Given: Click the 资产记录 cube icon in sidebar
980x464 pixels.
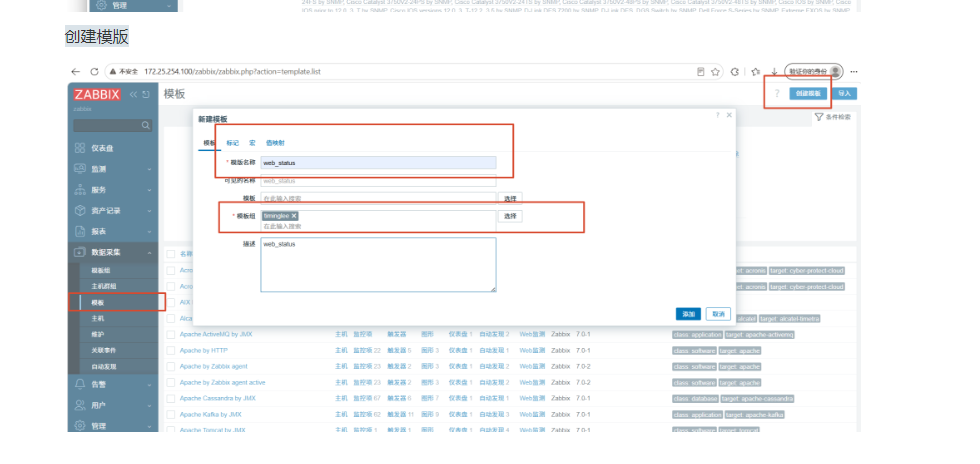Looking at the screenshot, I should 79,211.
